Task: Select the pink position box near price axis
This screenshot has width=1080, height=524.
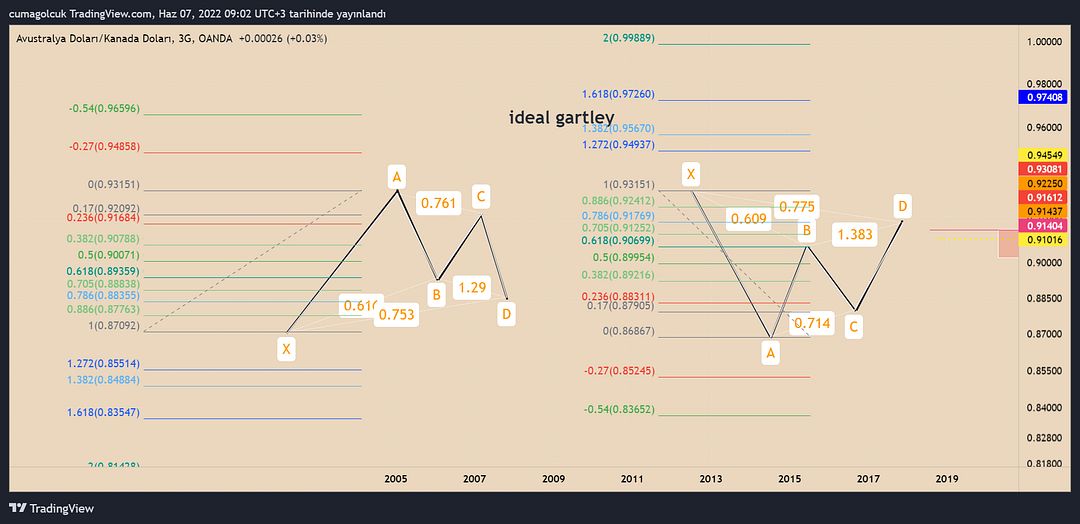Action: 1007,243
